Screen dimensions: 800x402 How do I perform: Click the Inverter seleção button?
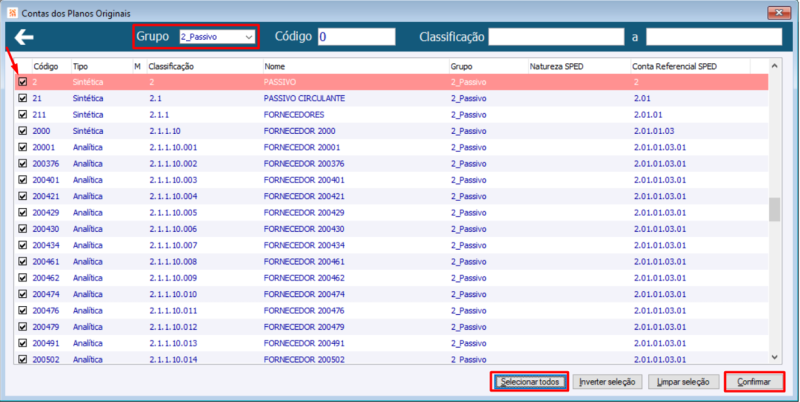[x=607, y=382]
